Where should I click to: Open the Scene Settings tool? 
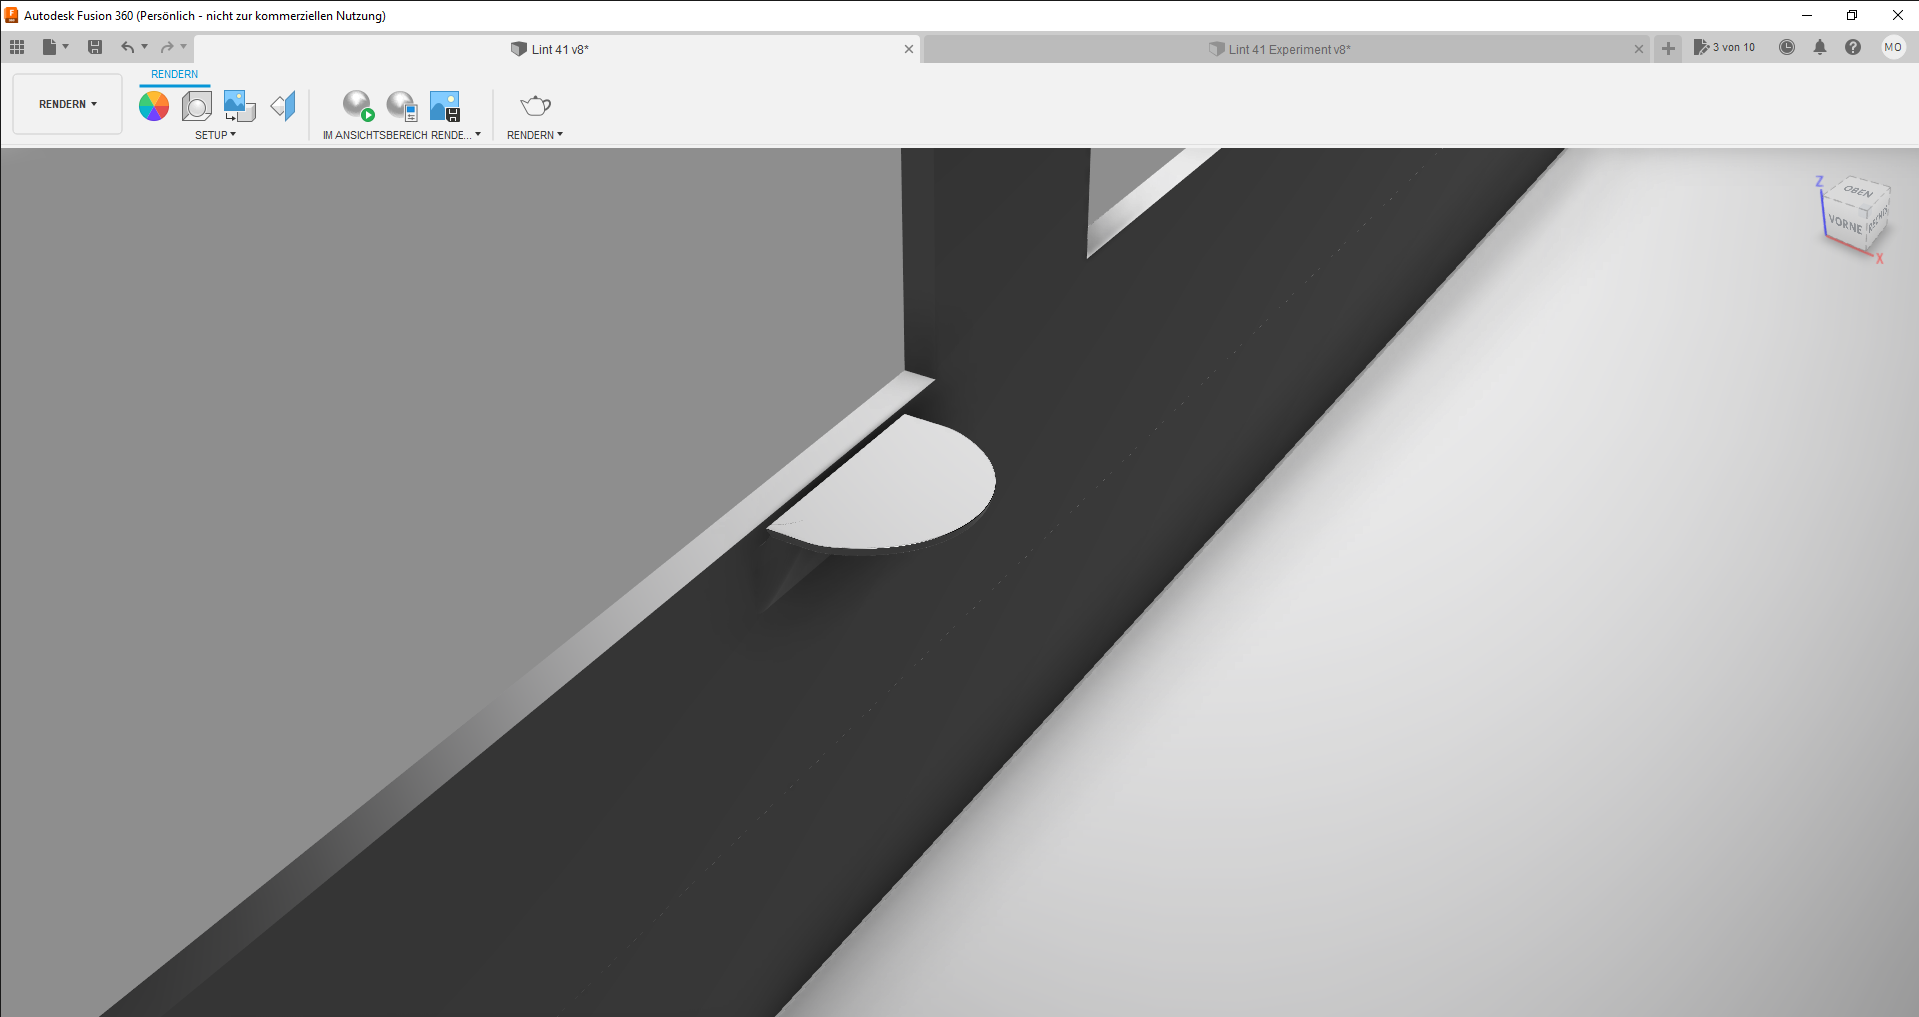coord(197,106)
